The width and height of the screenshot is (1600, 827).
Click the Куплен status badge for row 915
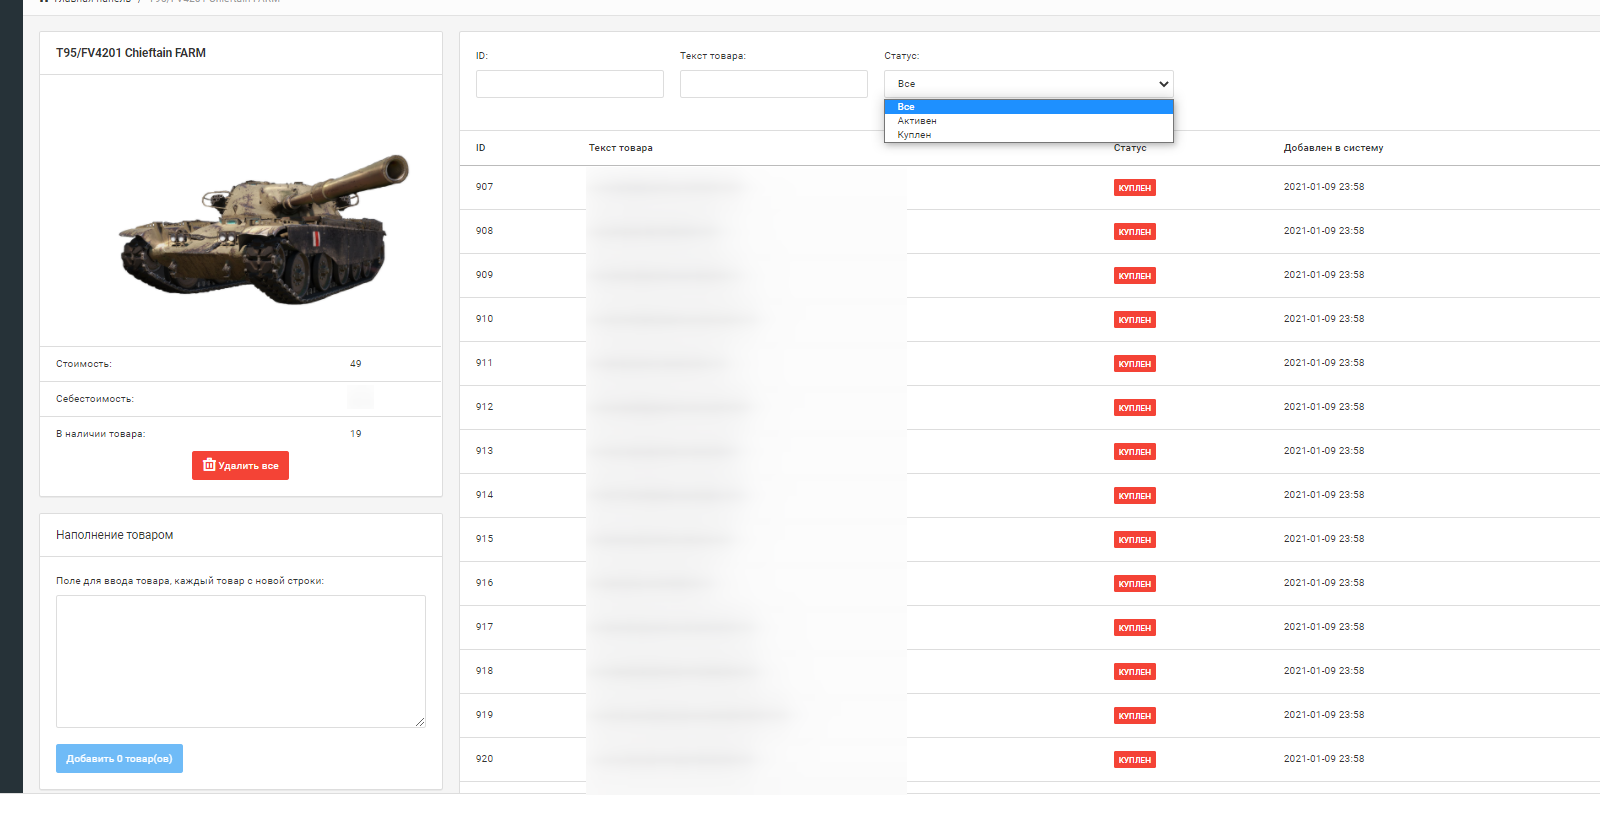click(1134, 540)
